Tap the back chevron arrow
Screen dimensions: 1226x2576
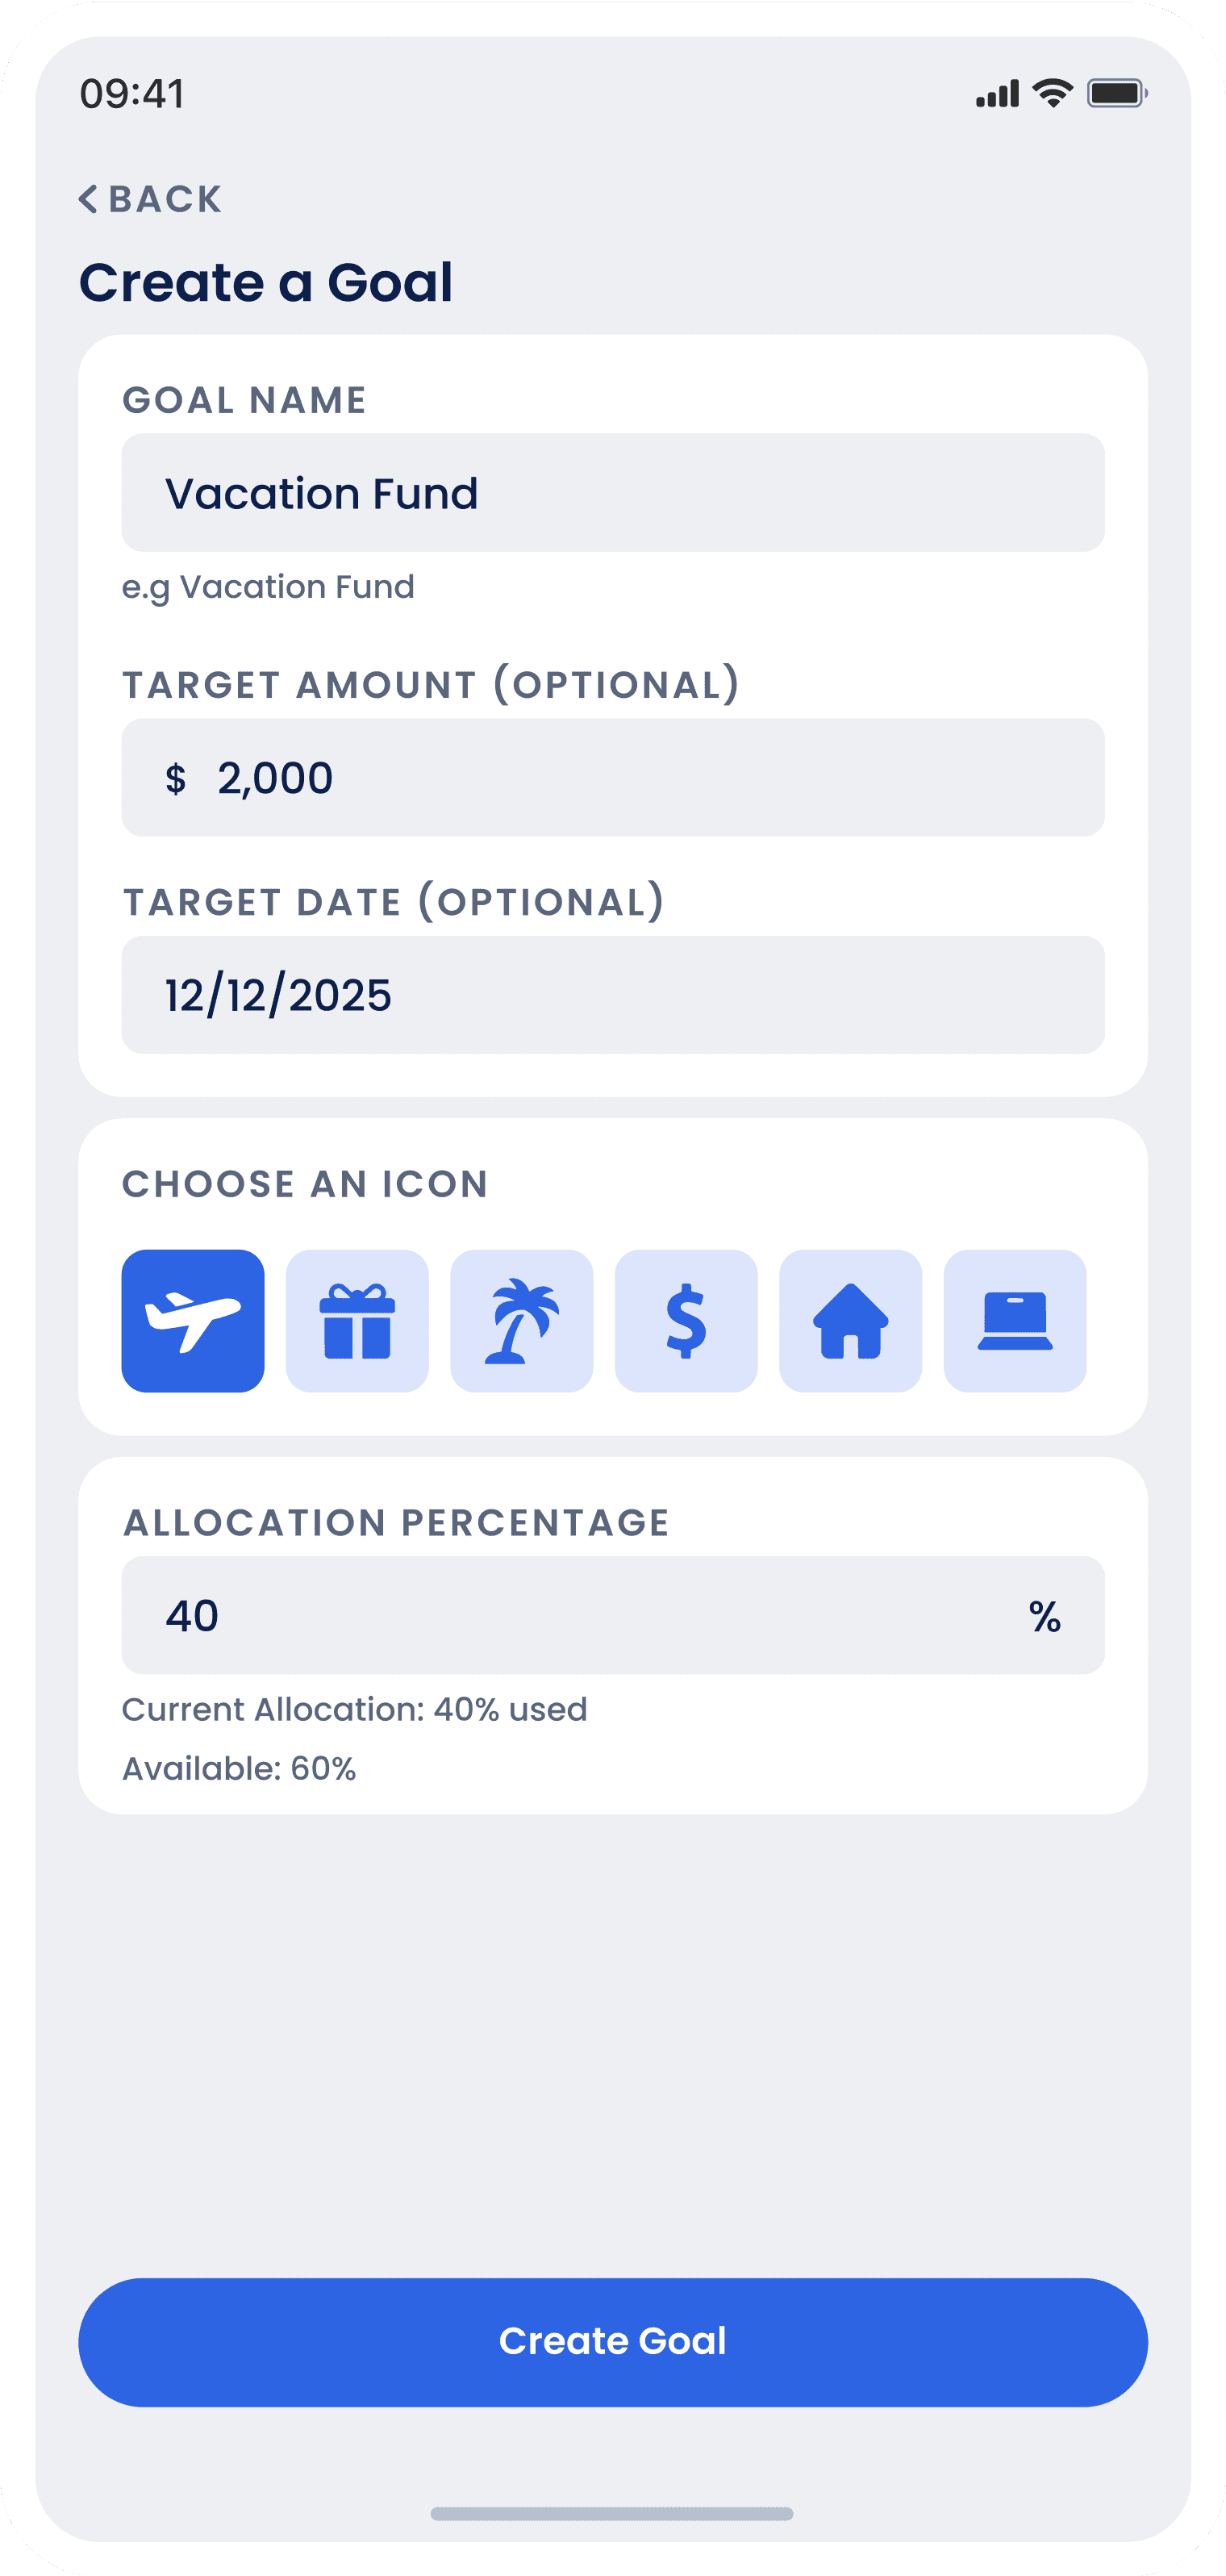(x=88, y=199)
